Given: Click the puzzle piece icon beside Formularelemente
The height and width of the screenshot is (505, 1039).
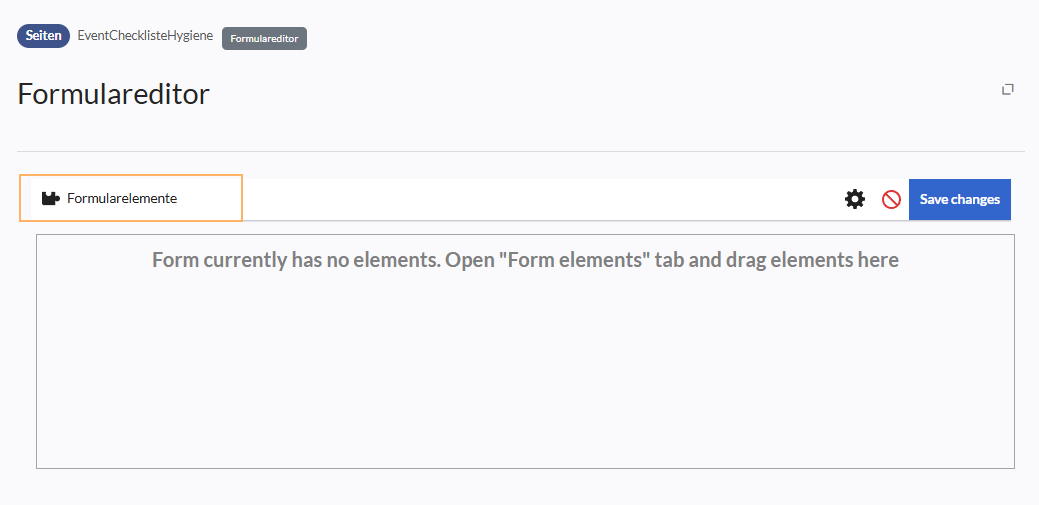Looking at the screenshot, I should tap(50, 198).
